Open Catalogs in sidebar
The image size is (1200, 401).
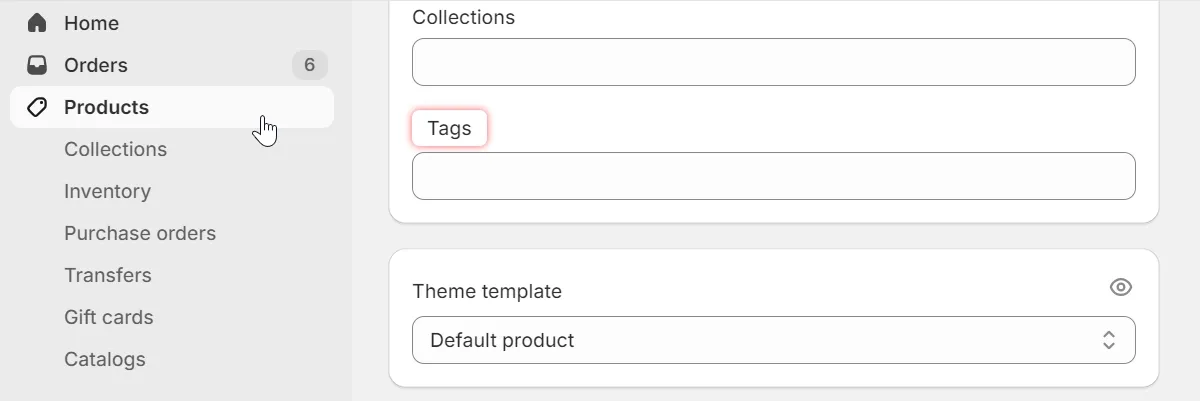[105, 359]
